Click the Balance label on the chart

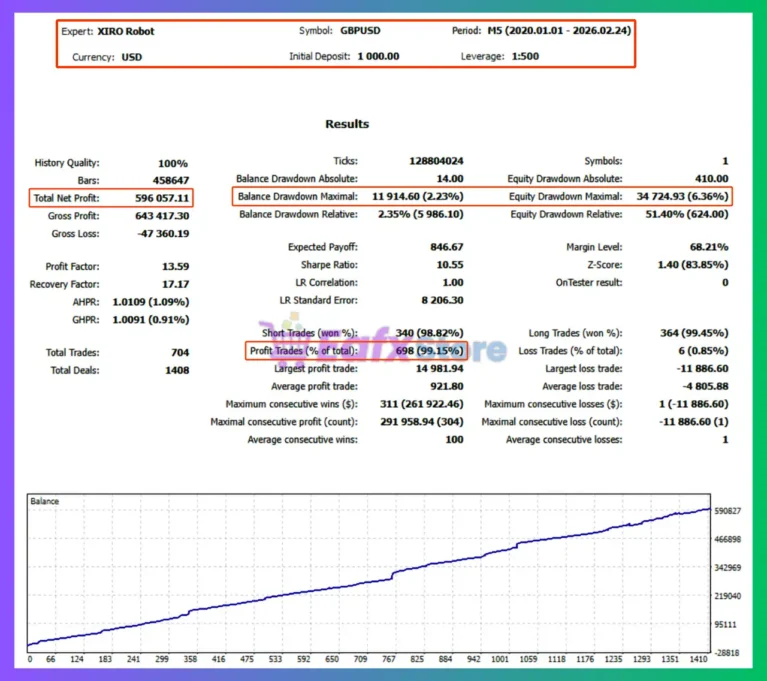pyautogui.click(x=45, y=501)
